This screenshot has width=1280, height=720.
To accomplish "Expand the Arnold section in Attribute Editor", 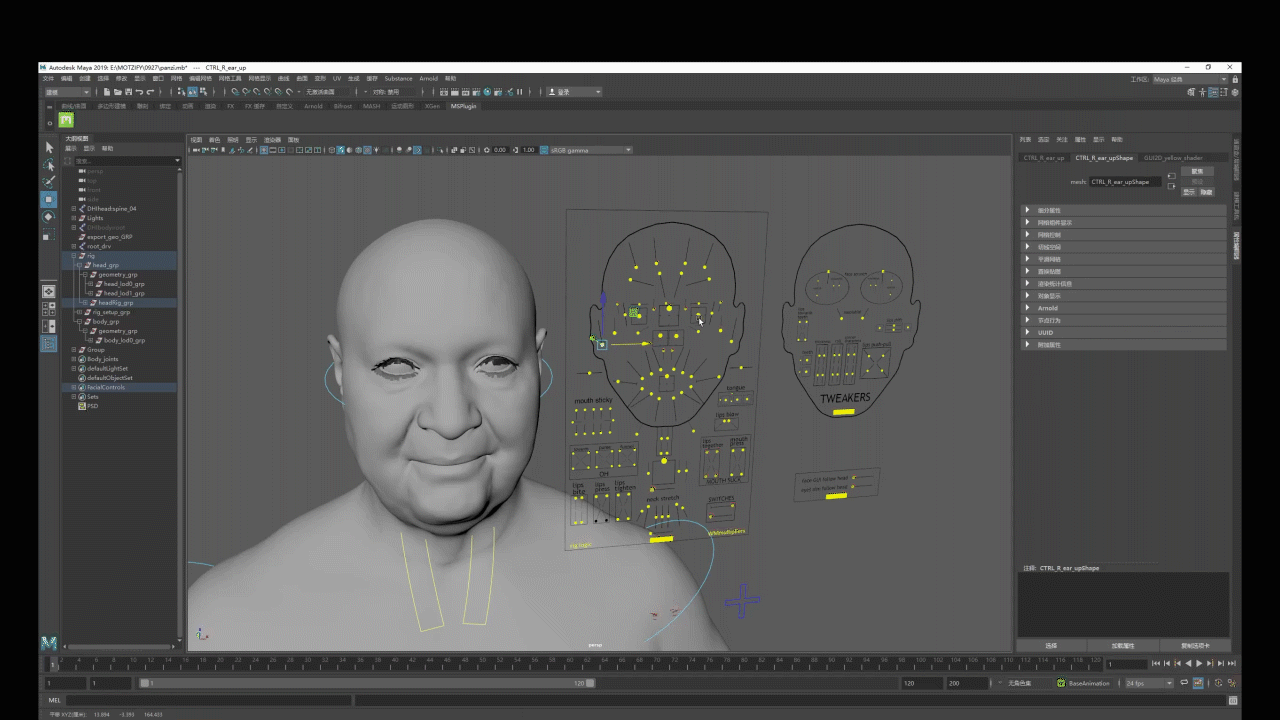I will tap(1122, 308).
